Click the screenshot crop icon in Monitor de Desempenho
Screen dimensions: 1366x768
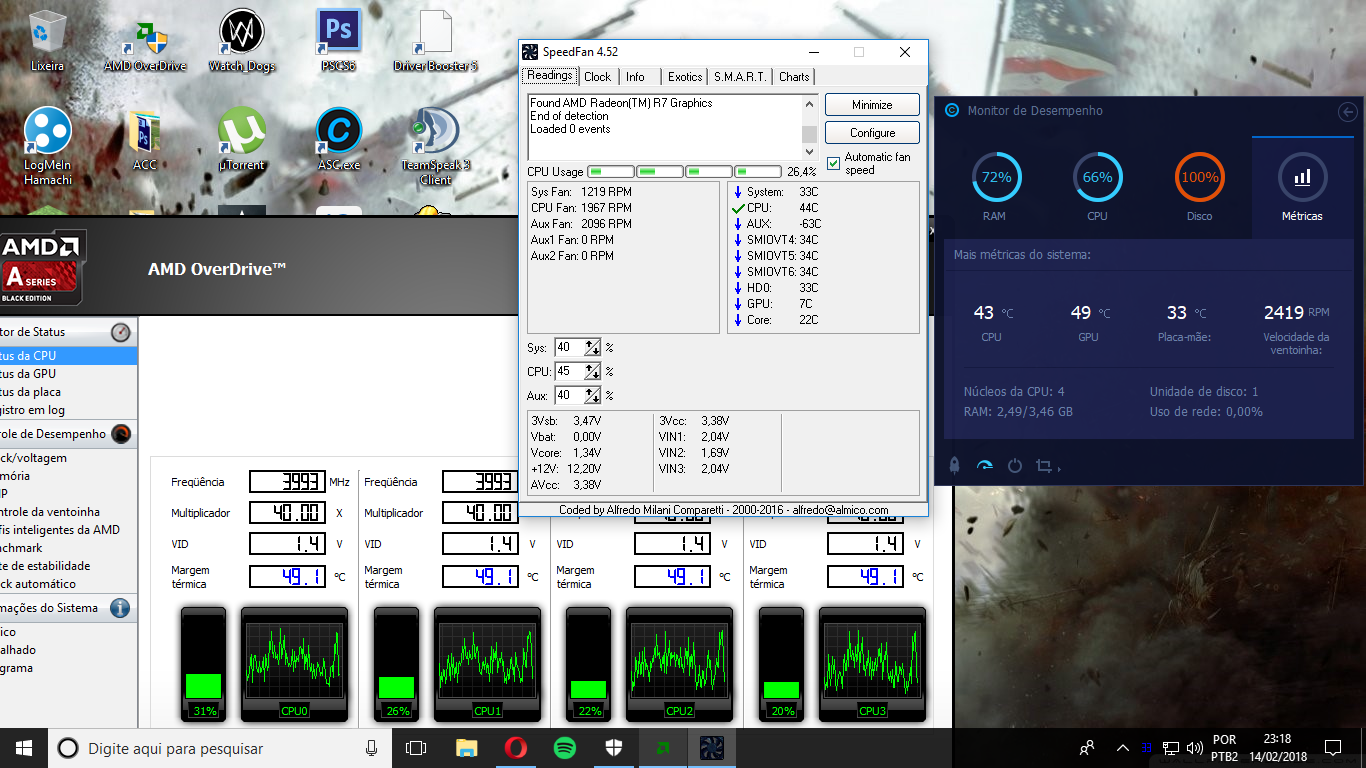[1045, 466]
